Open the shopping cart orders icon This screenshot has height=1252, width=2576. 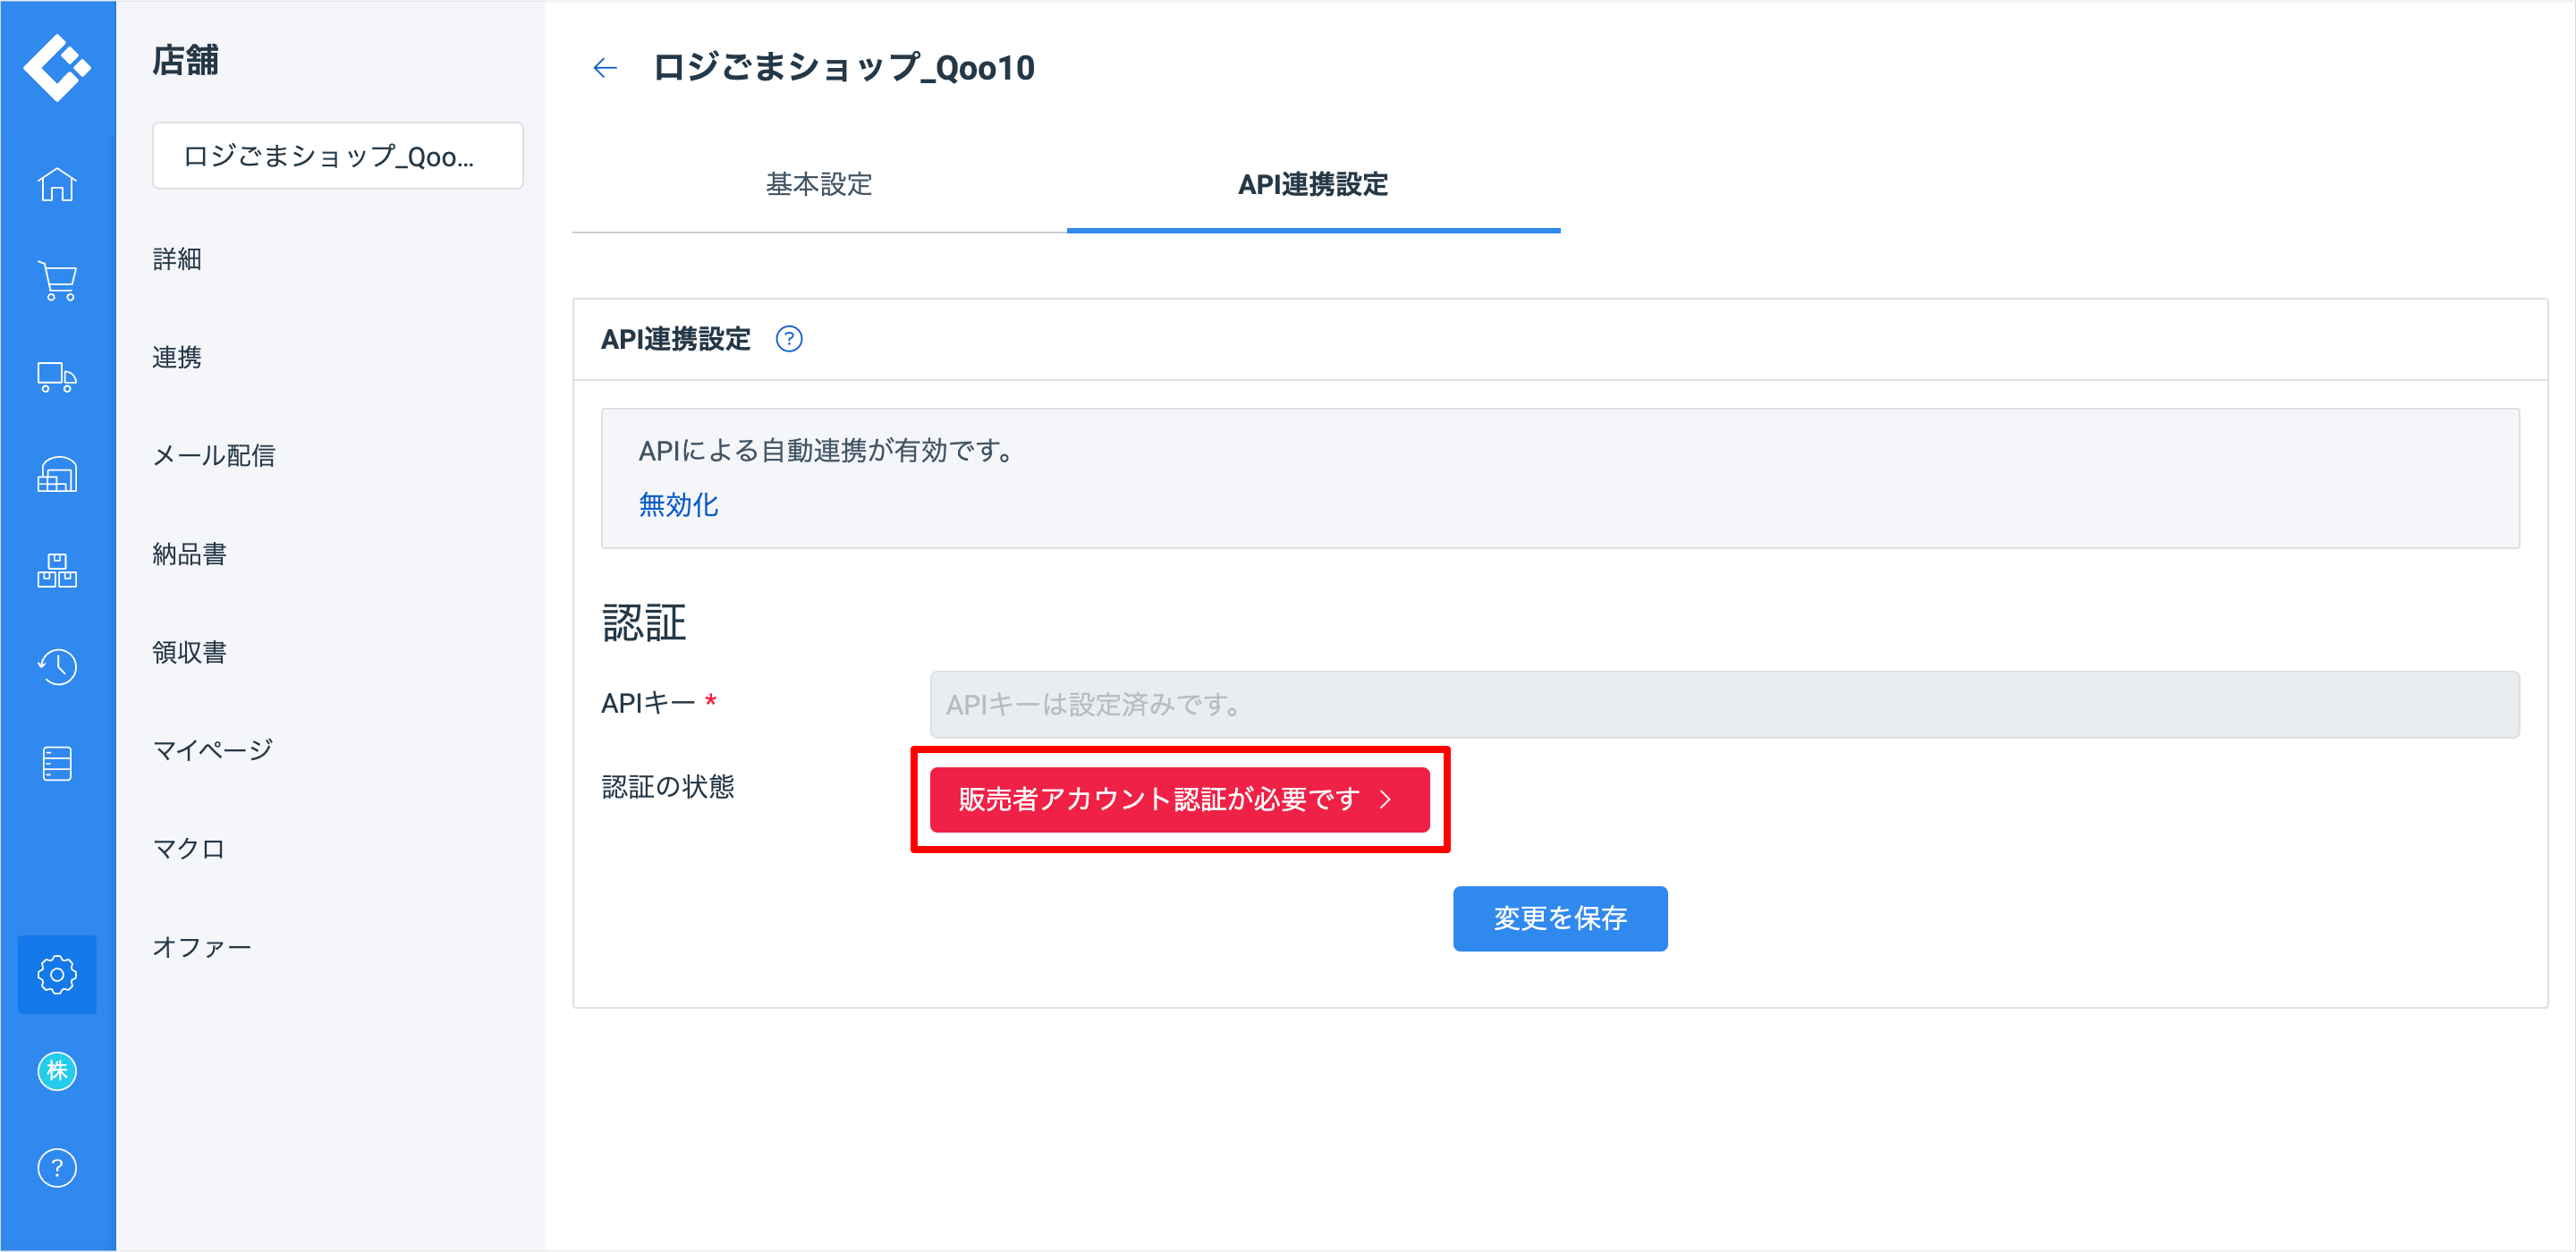click(57, 281)
